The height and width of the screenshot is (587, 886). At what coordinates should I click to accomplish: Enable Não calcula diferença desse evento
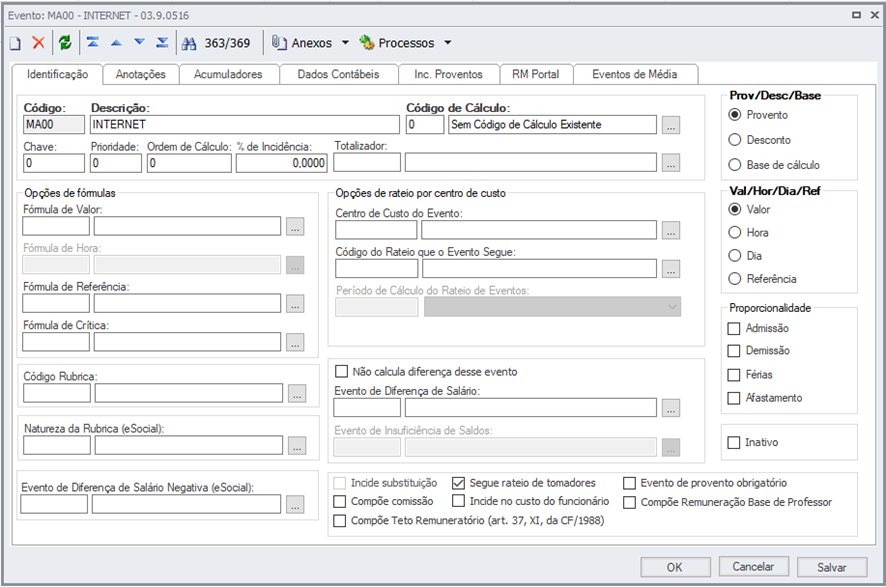341,371
